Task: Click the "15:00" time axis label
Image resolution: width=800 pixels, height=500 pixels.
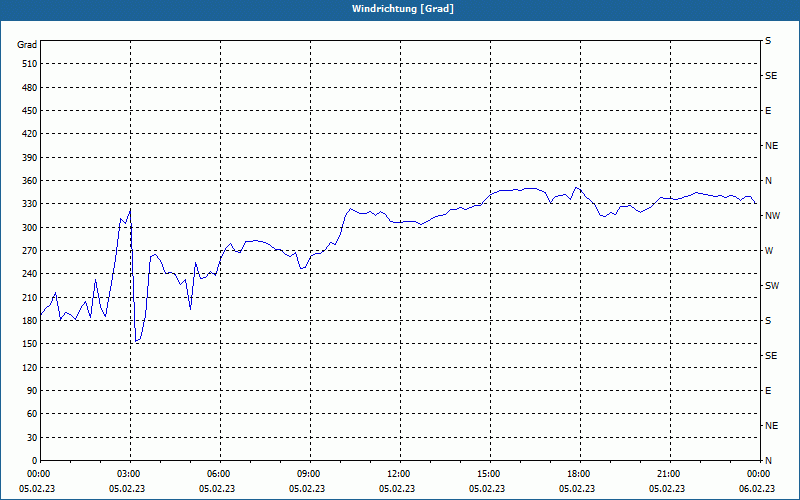Action: [488, 474]
